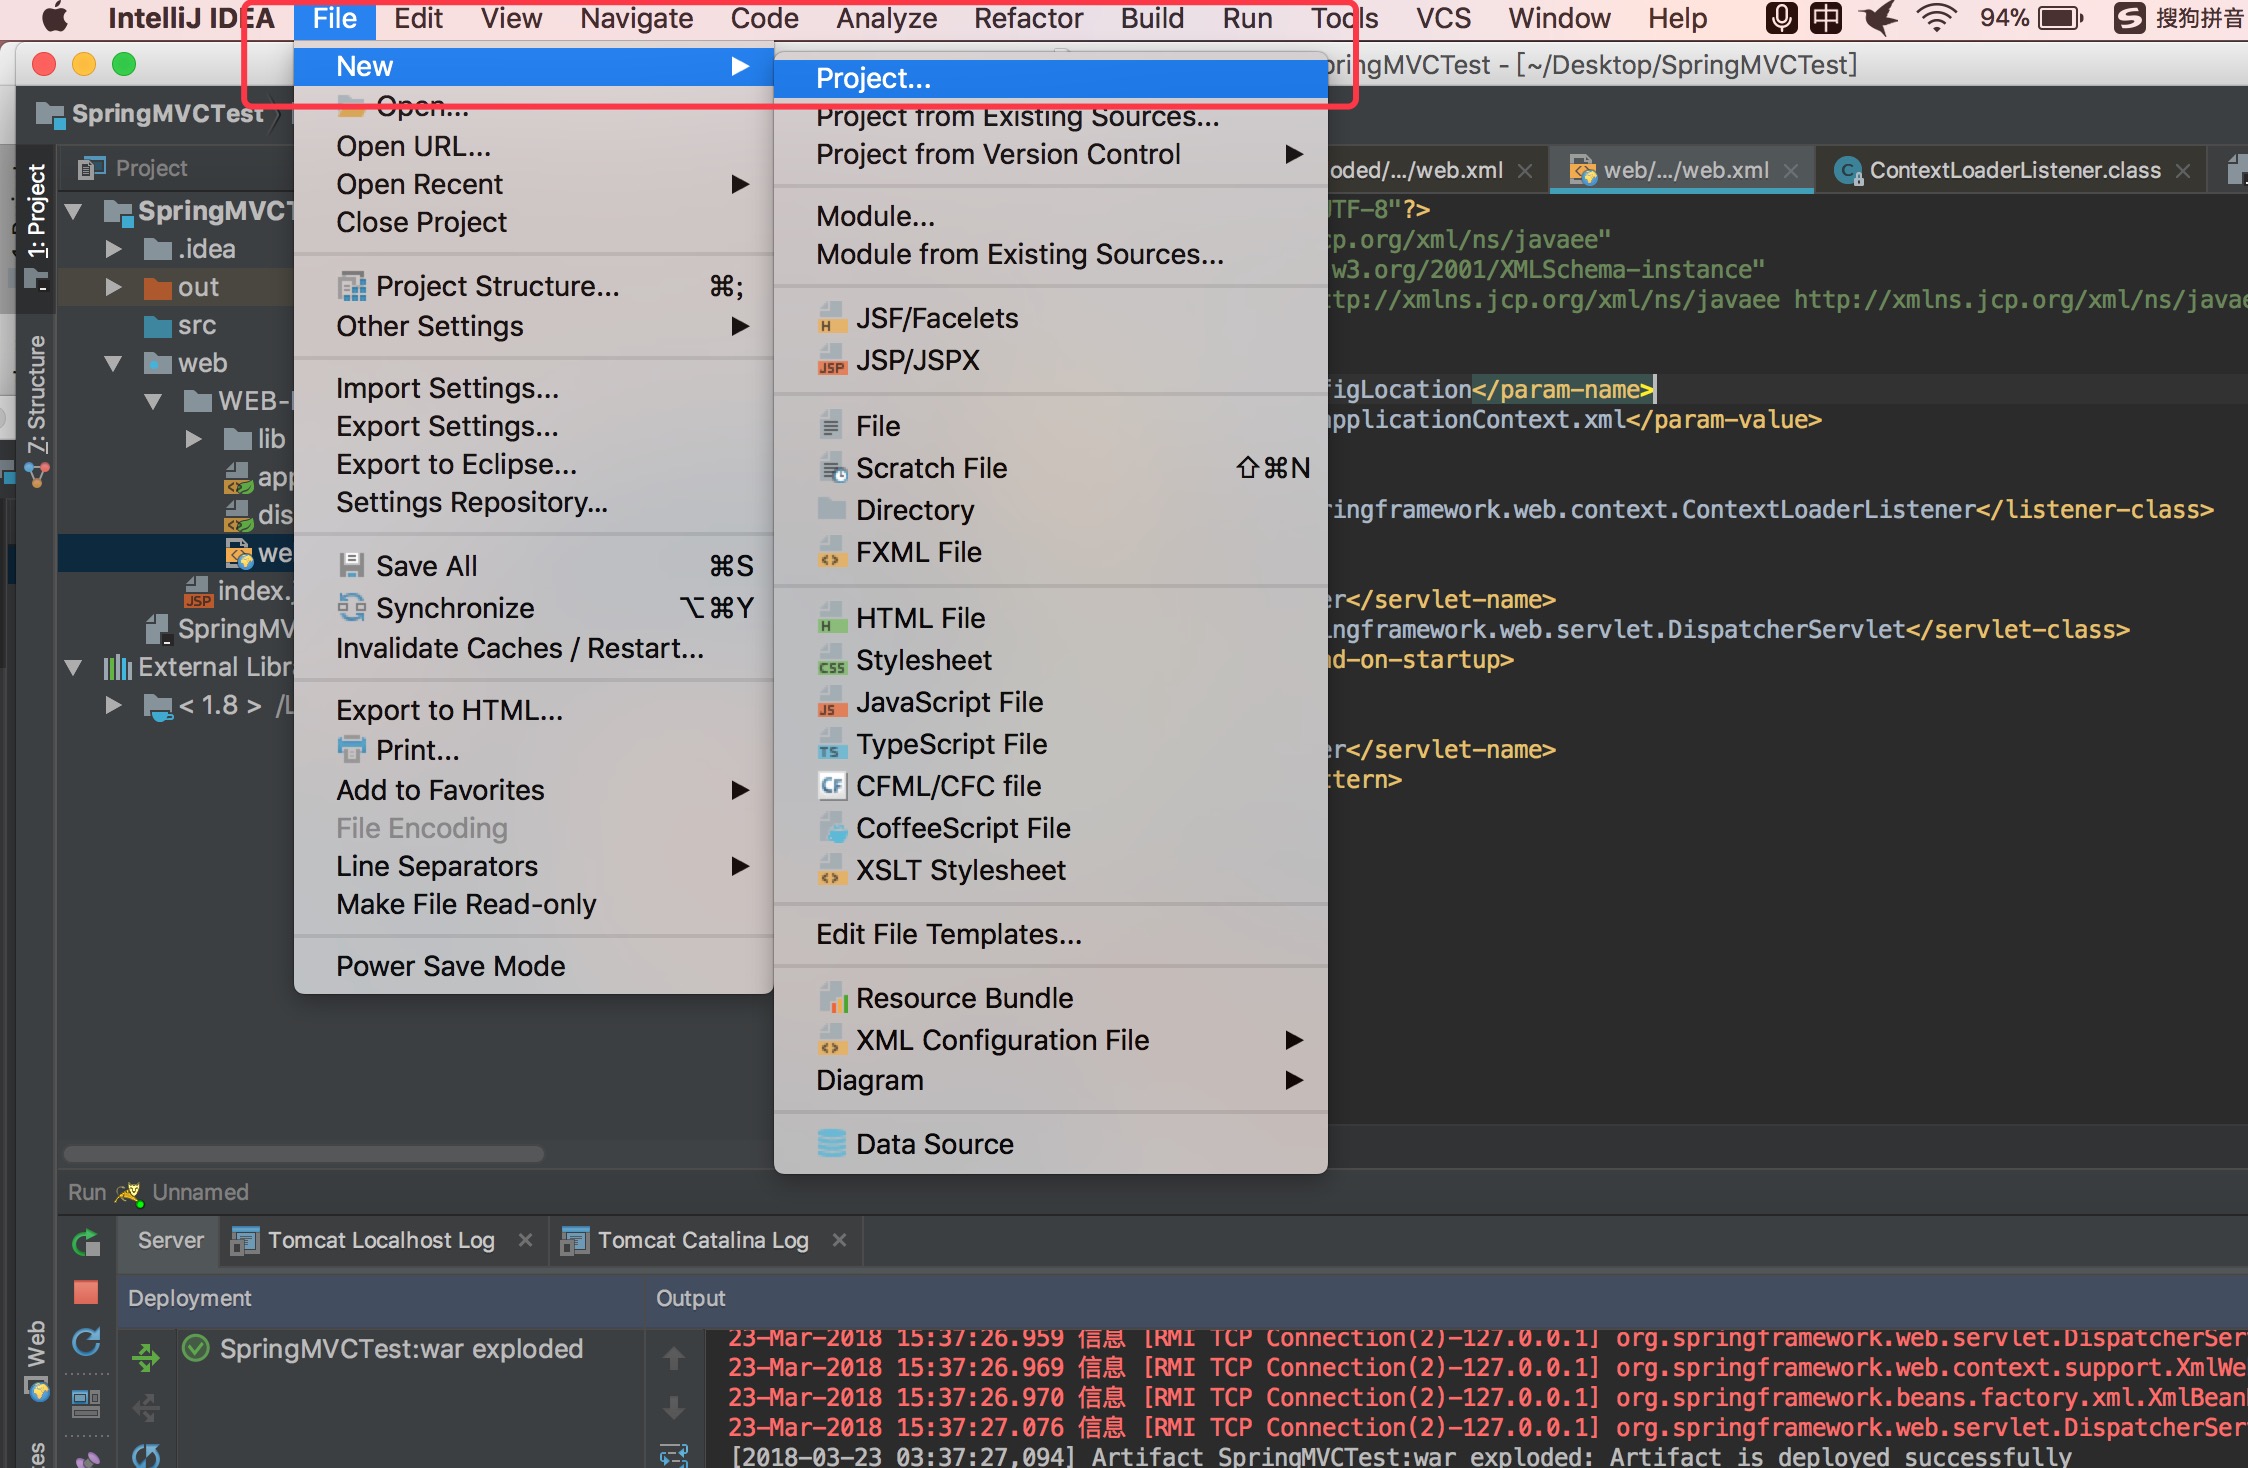2248x1468 pixels.
Task: Click the JSF/Facelets file icon
Action: point(831,318)
